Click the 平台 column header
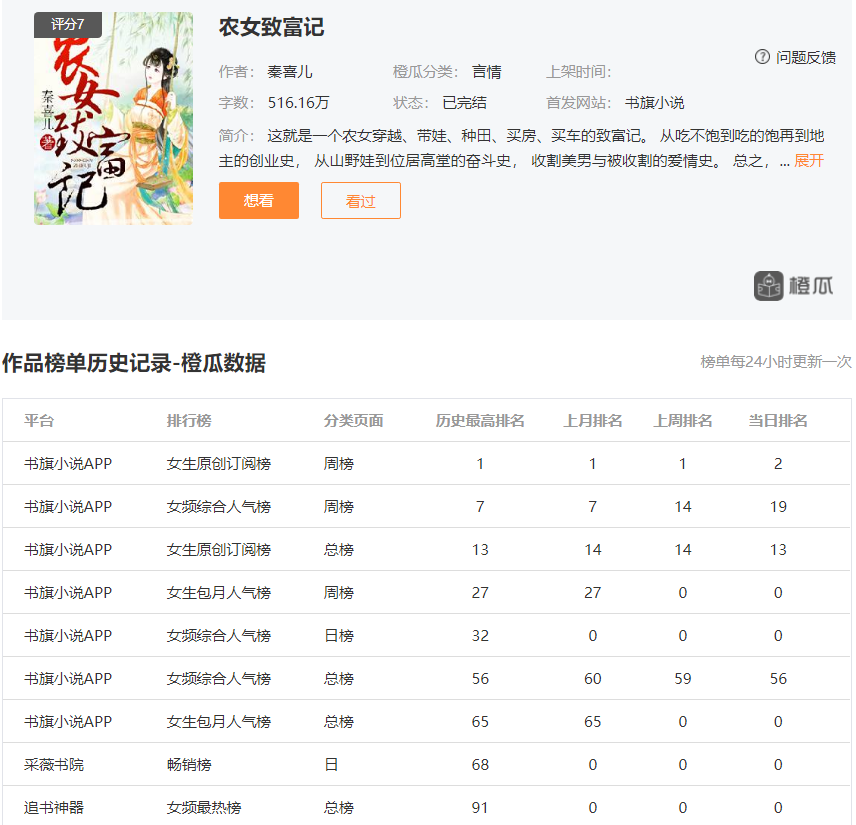Screen dimensions: 856x825 click(x=39, y=420)
